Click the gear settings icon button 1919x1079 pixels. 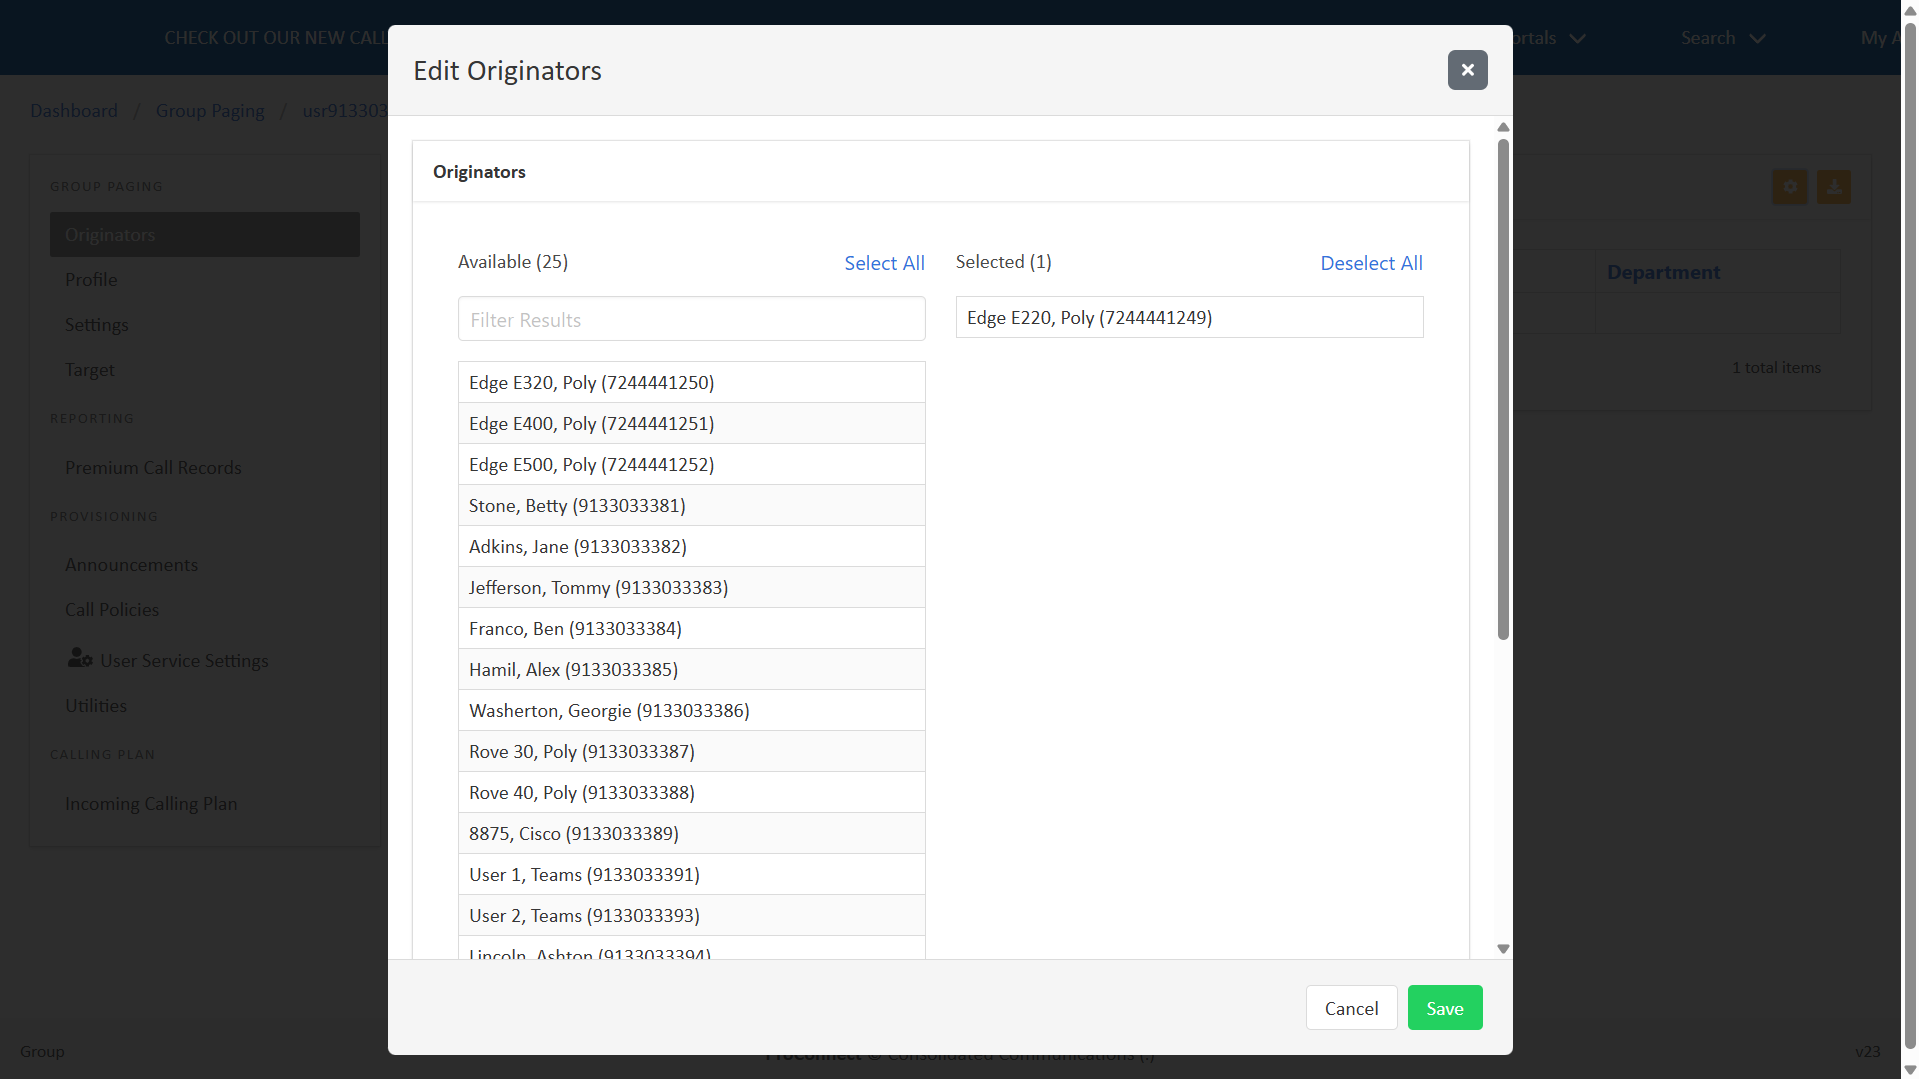coord(1790,187)
